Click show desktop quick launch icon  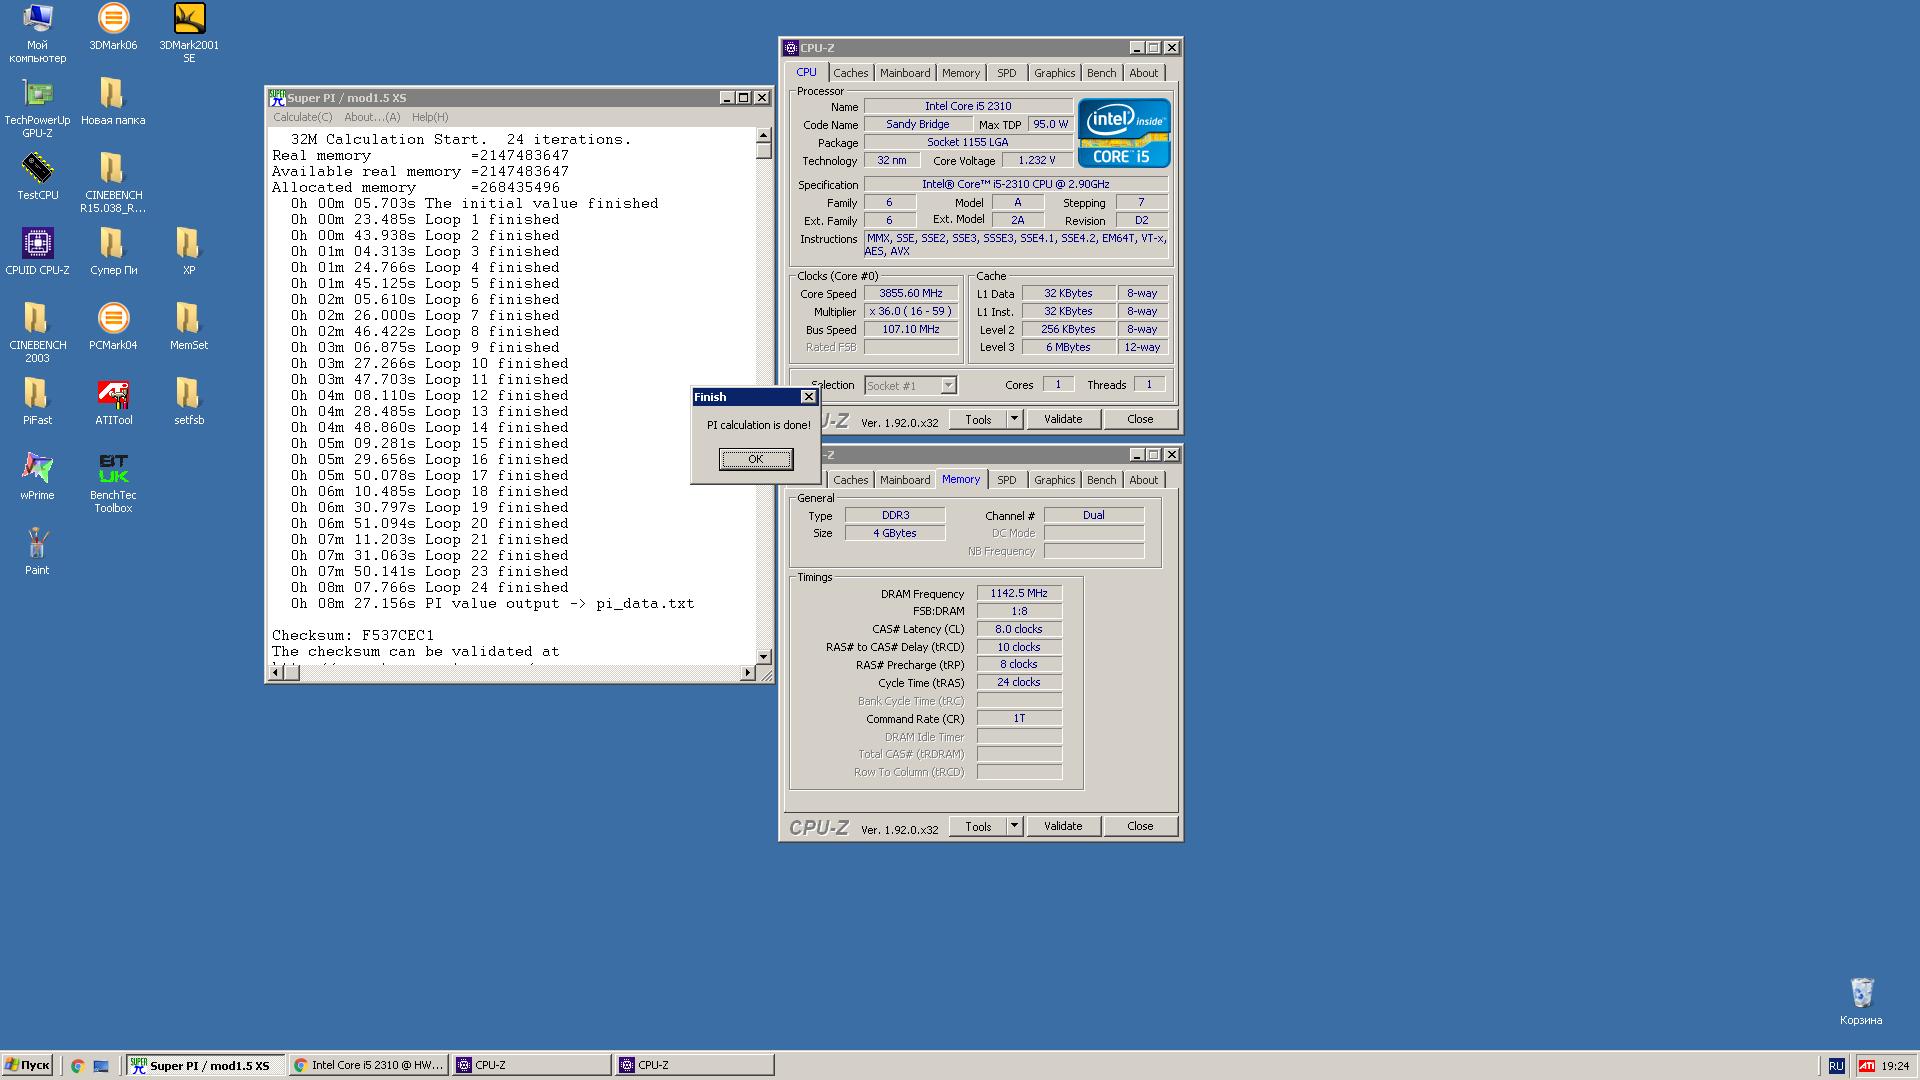tap(101, 1066)
